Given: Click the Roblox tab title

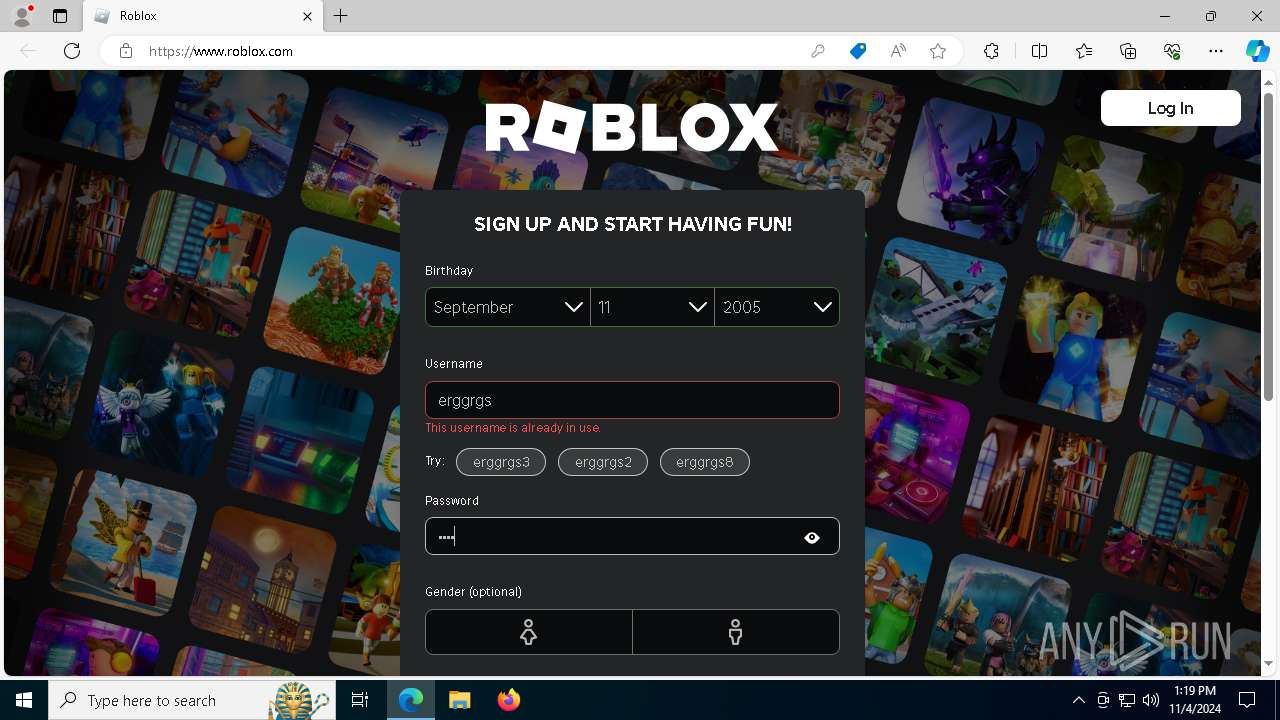Looking at the screenshot, I should (137, 16).
